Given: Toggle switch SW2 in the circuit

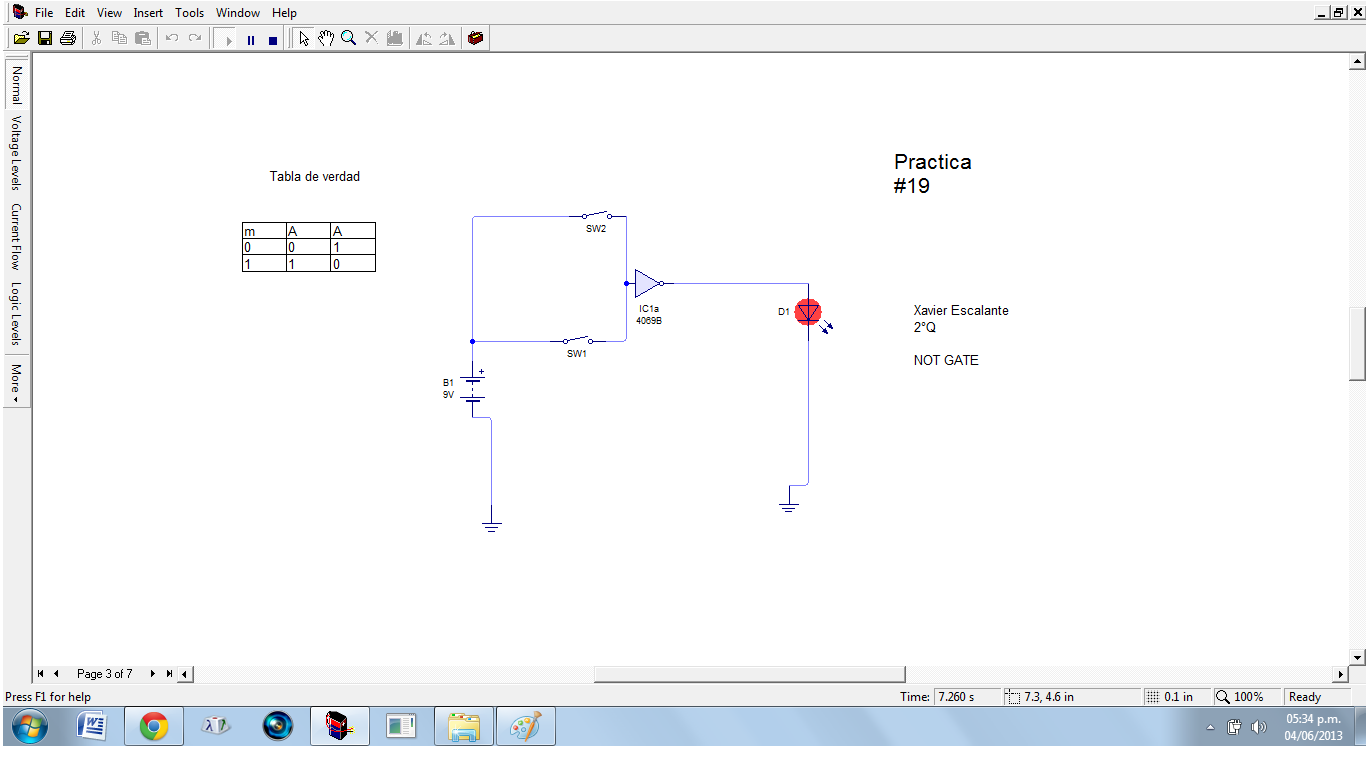Looking at the screenshot, I should click(596, 215).
